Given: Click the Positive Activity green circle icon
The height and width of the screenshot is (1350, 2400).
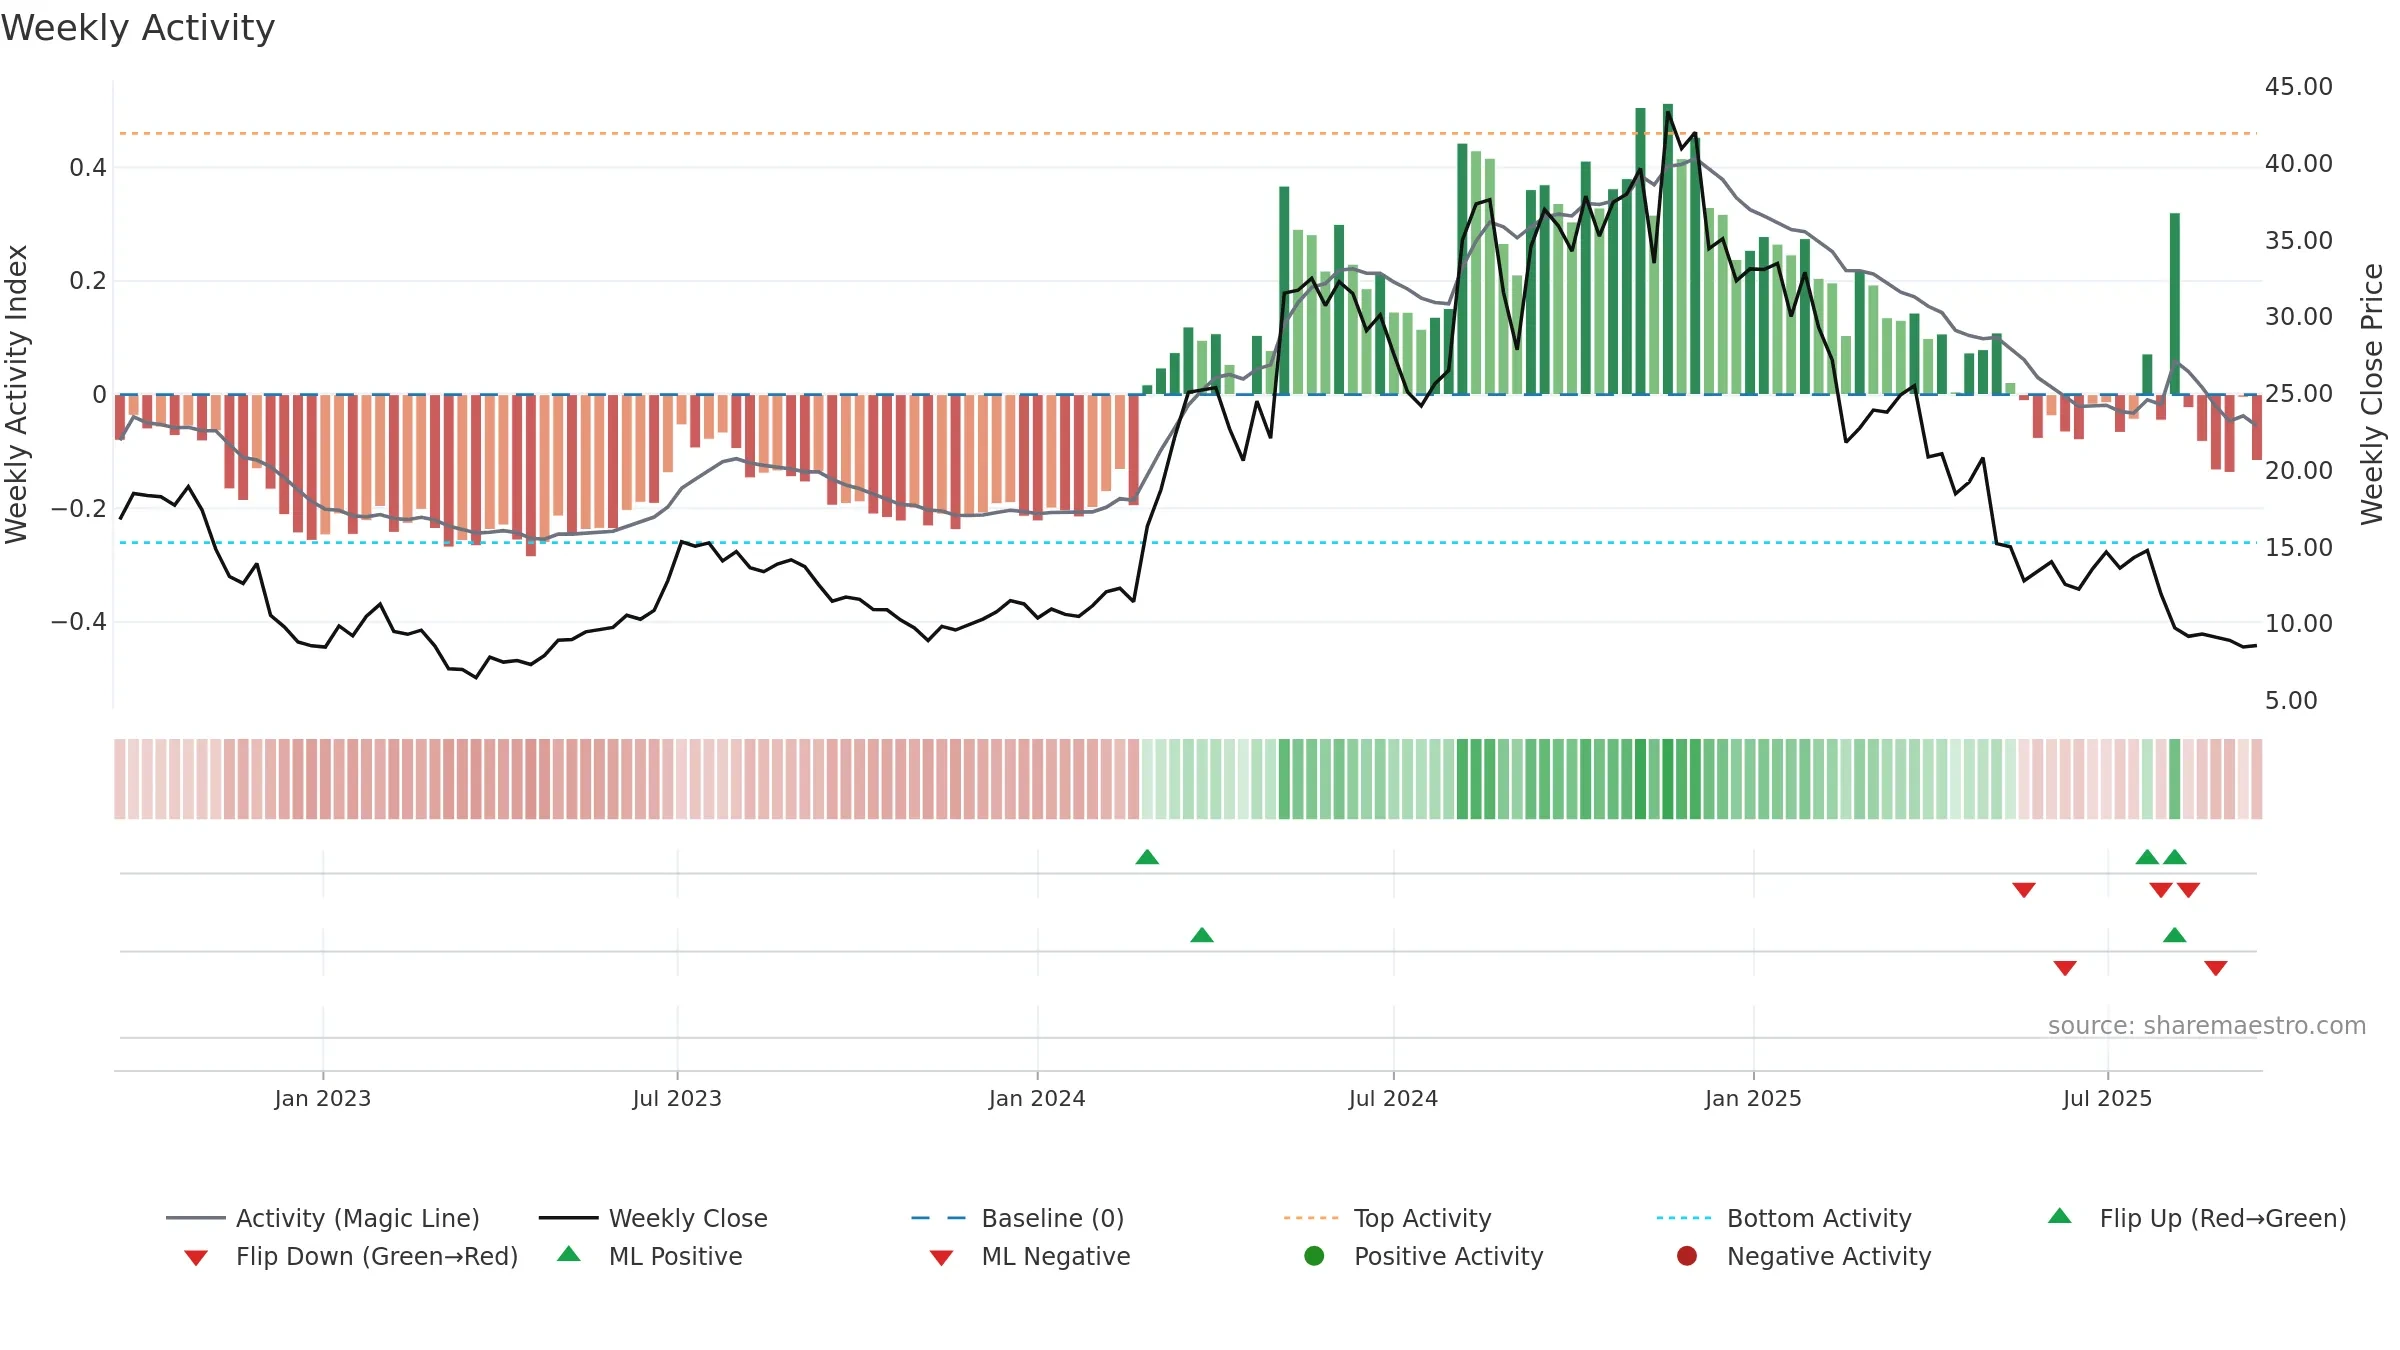Looking at the screenshot, I should coord(1315,1256).
